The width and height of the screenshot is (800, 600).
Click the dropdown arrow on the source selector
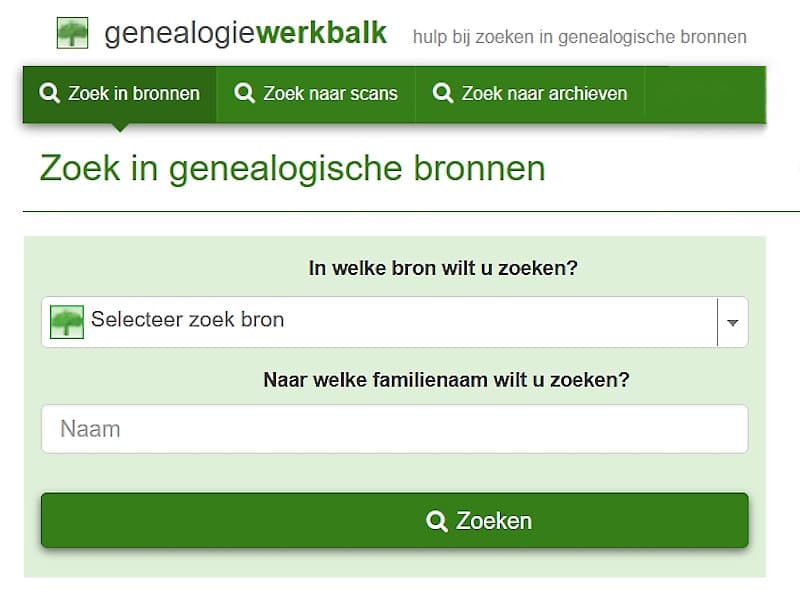pyautogui.click(x=733, y=321)
